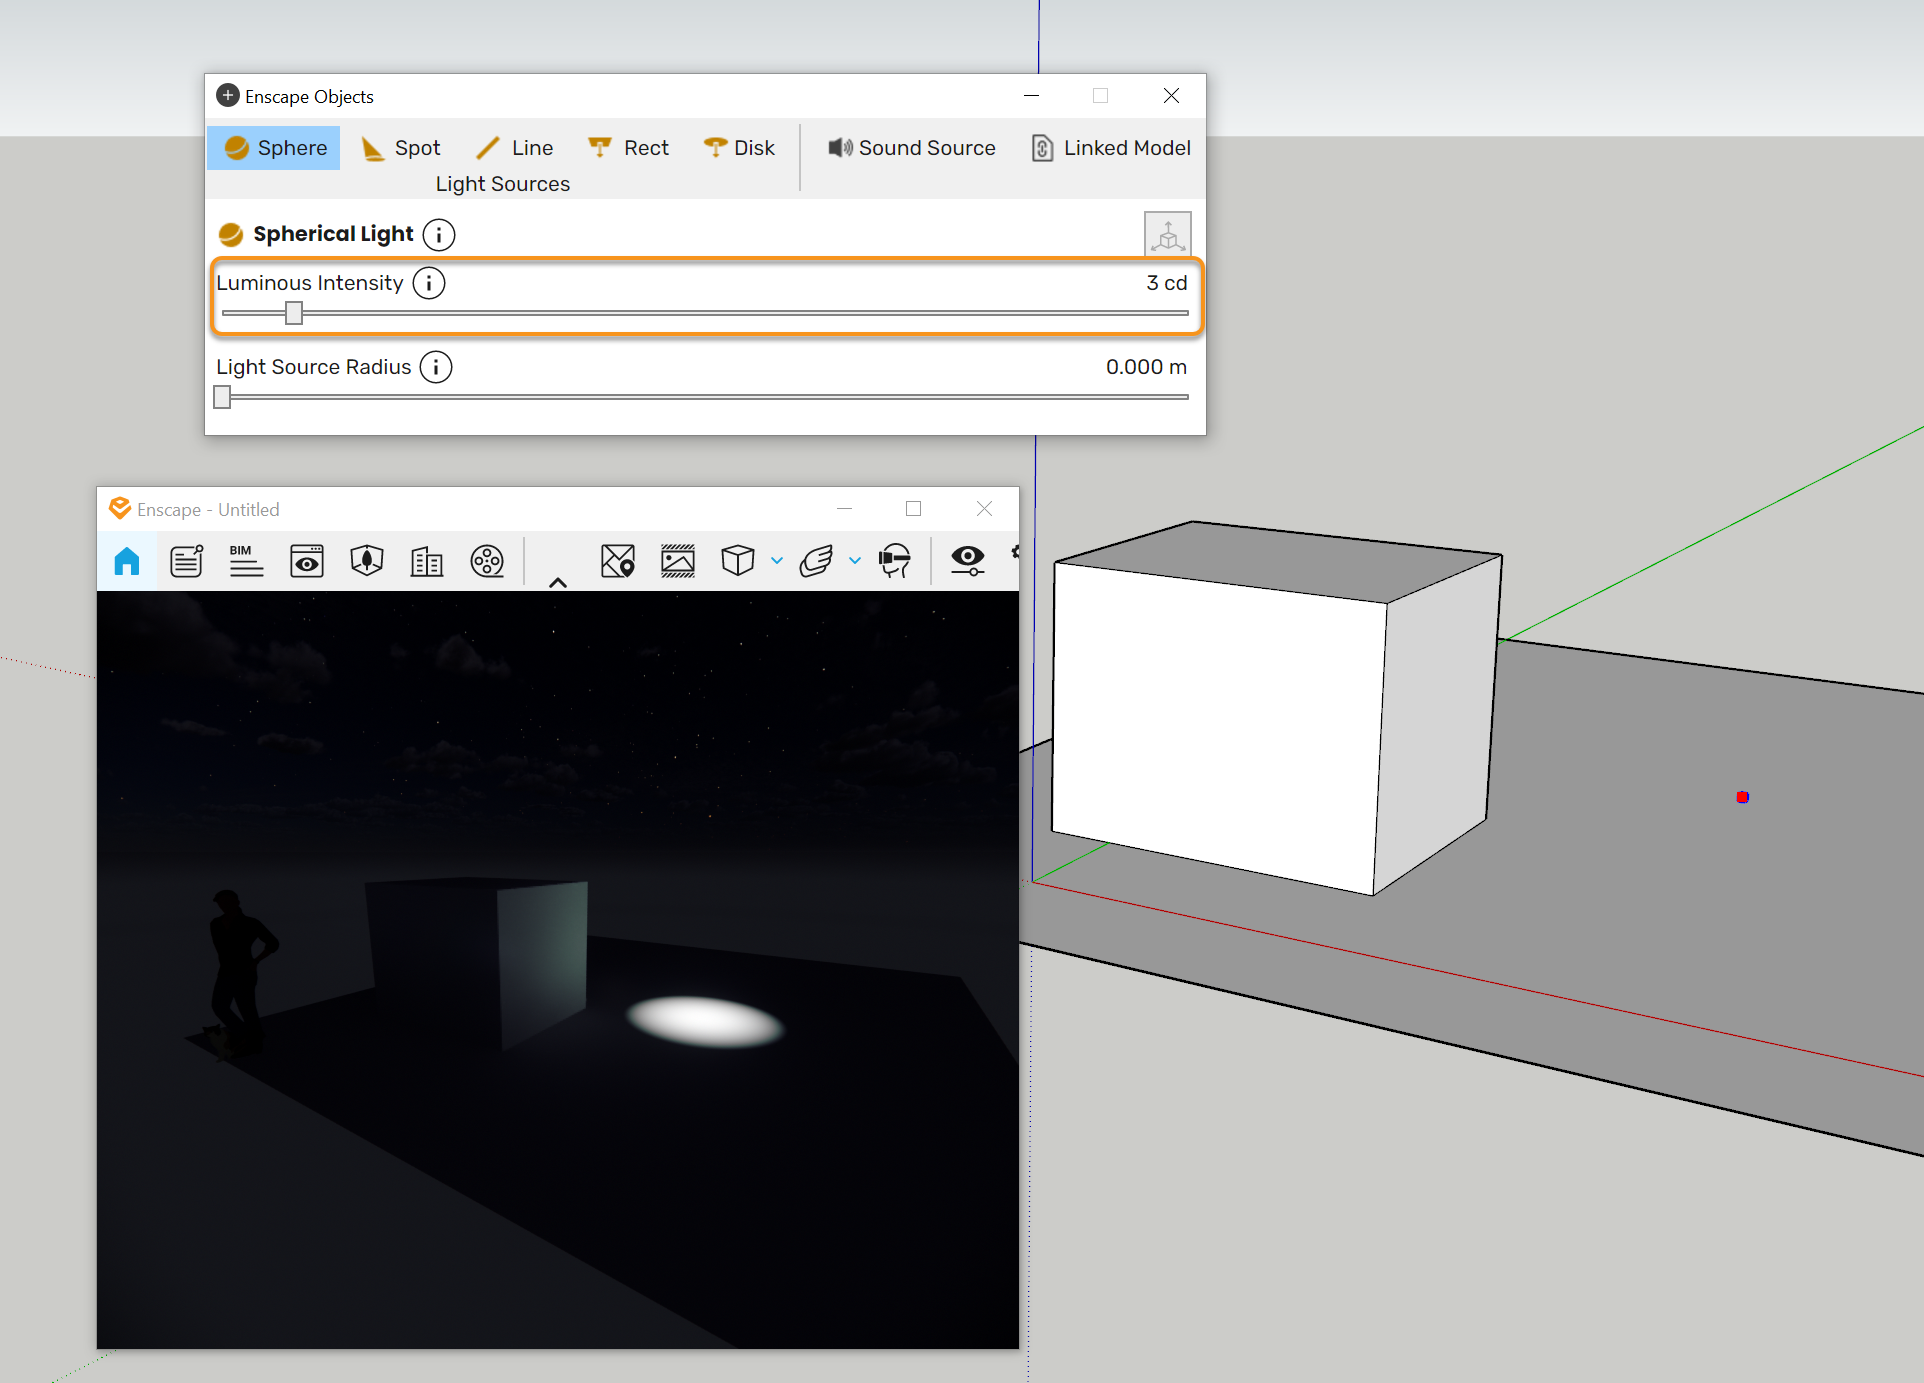Click the Light Source Radius slider handle
The width and height of the screenshot is (1924, 1383).
tap(222, 397)
